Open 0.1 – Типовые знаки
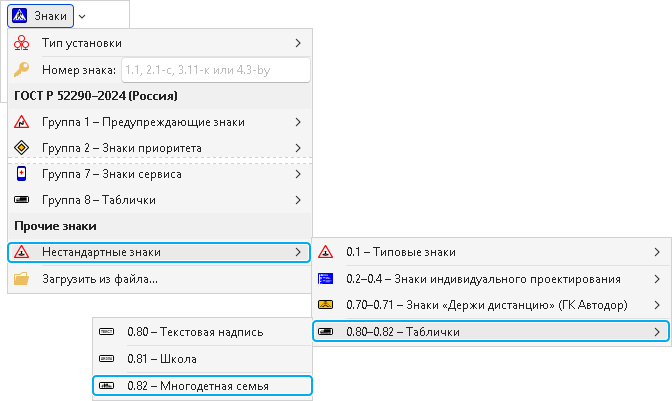 tap(491, 252)
